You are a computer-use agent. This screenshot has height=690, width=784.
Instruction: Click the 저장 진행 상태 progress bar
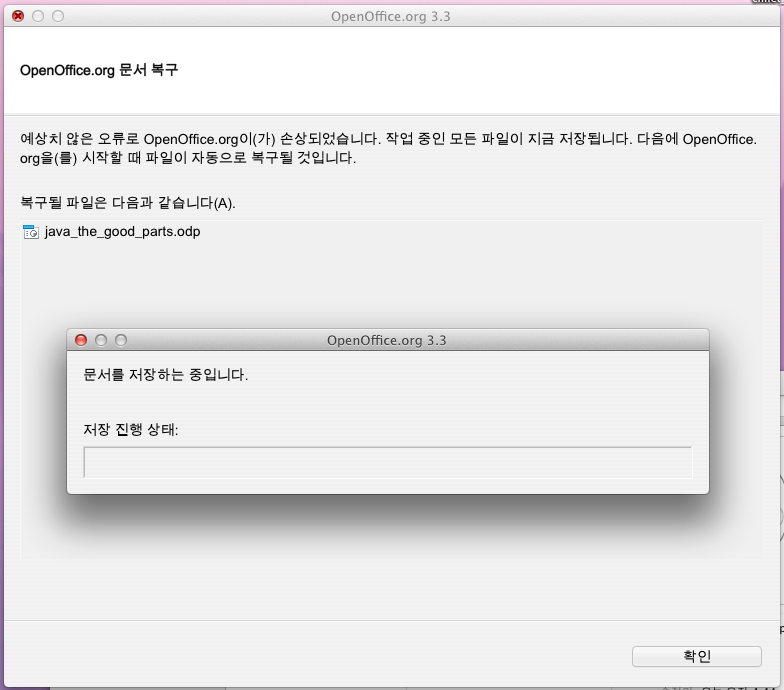[x=387, y=462]
